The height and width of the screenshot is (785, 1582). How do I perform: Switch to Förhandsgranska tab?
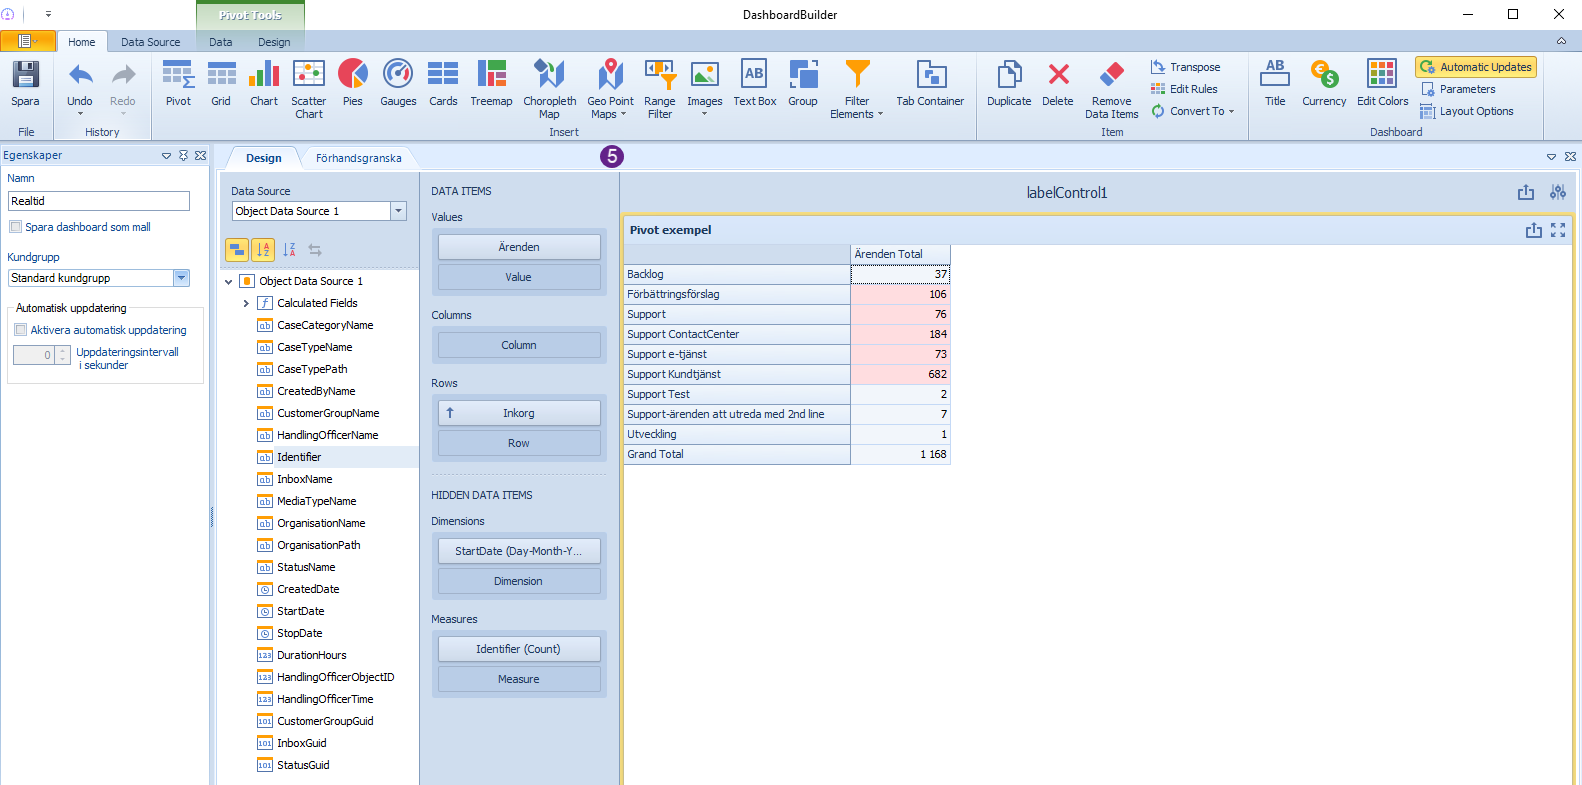coord(359,158)
